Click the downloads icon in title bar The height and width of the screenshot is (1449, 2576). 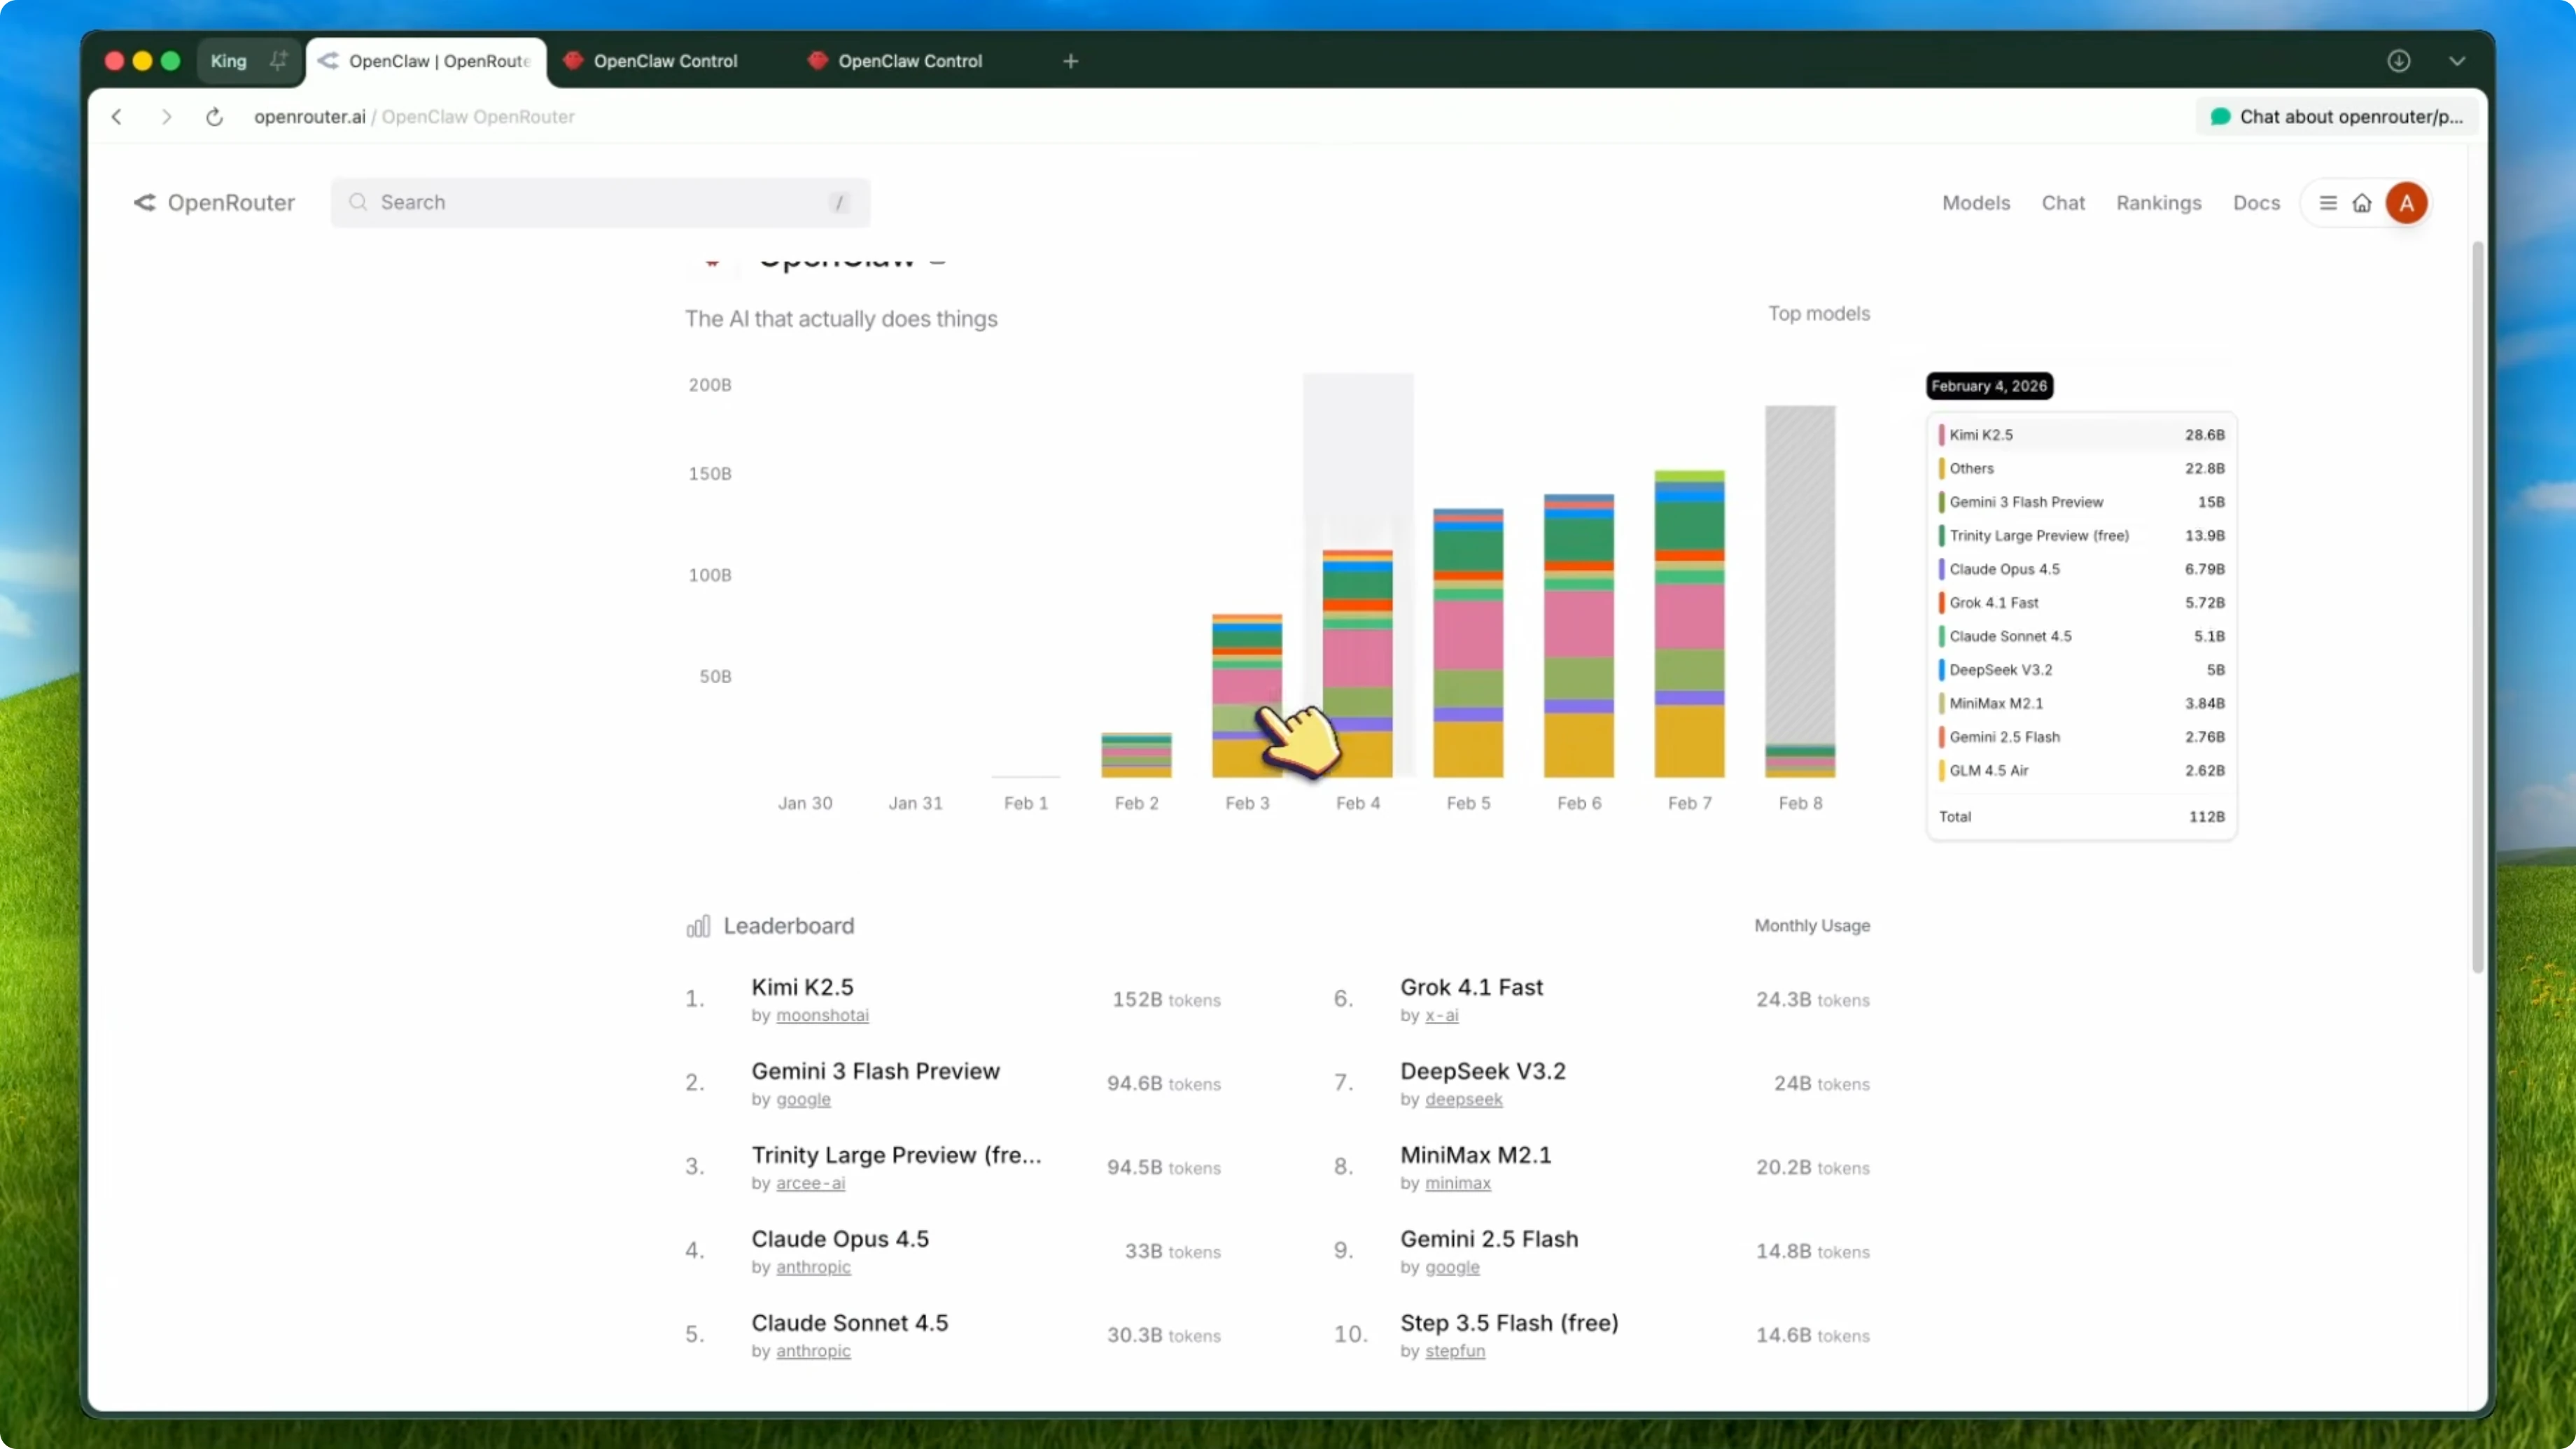click(2398, 61)
